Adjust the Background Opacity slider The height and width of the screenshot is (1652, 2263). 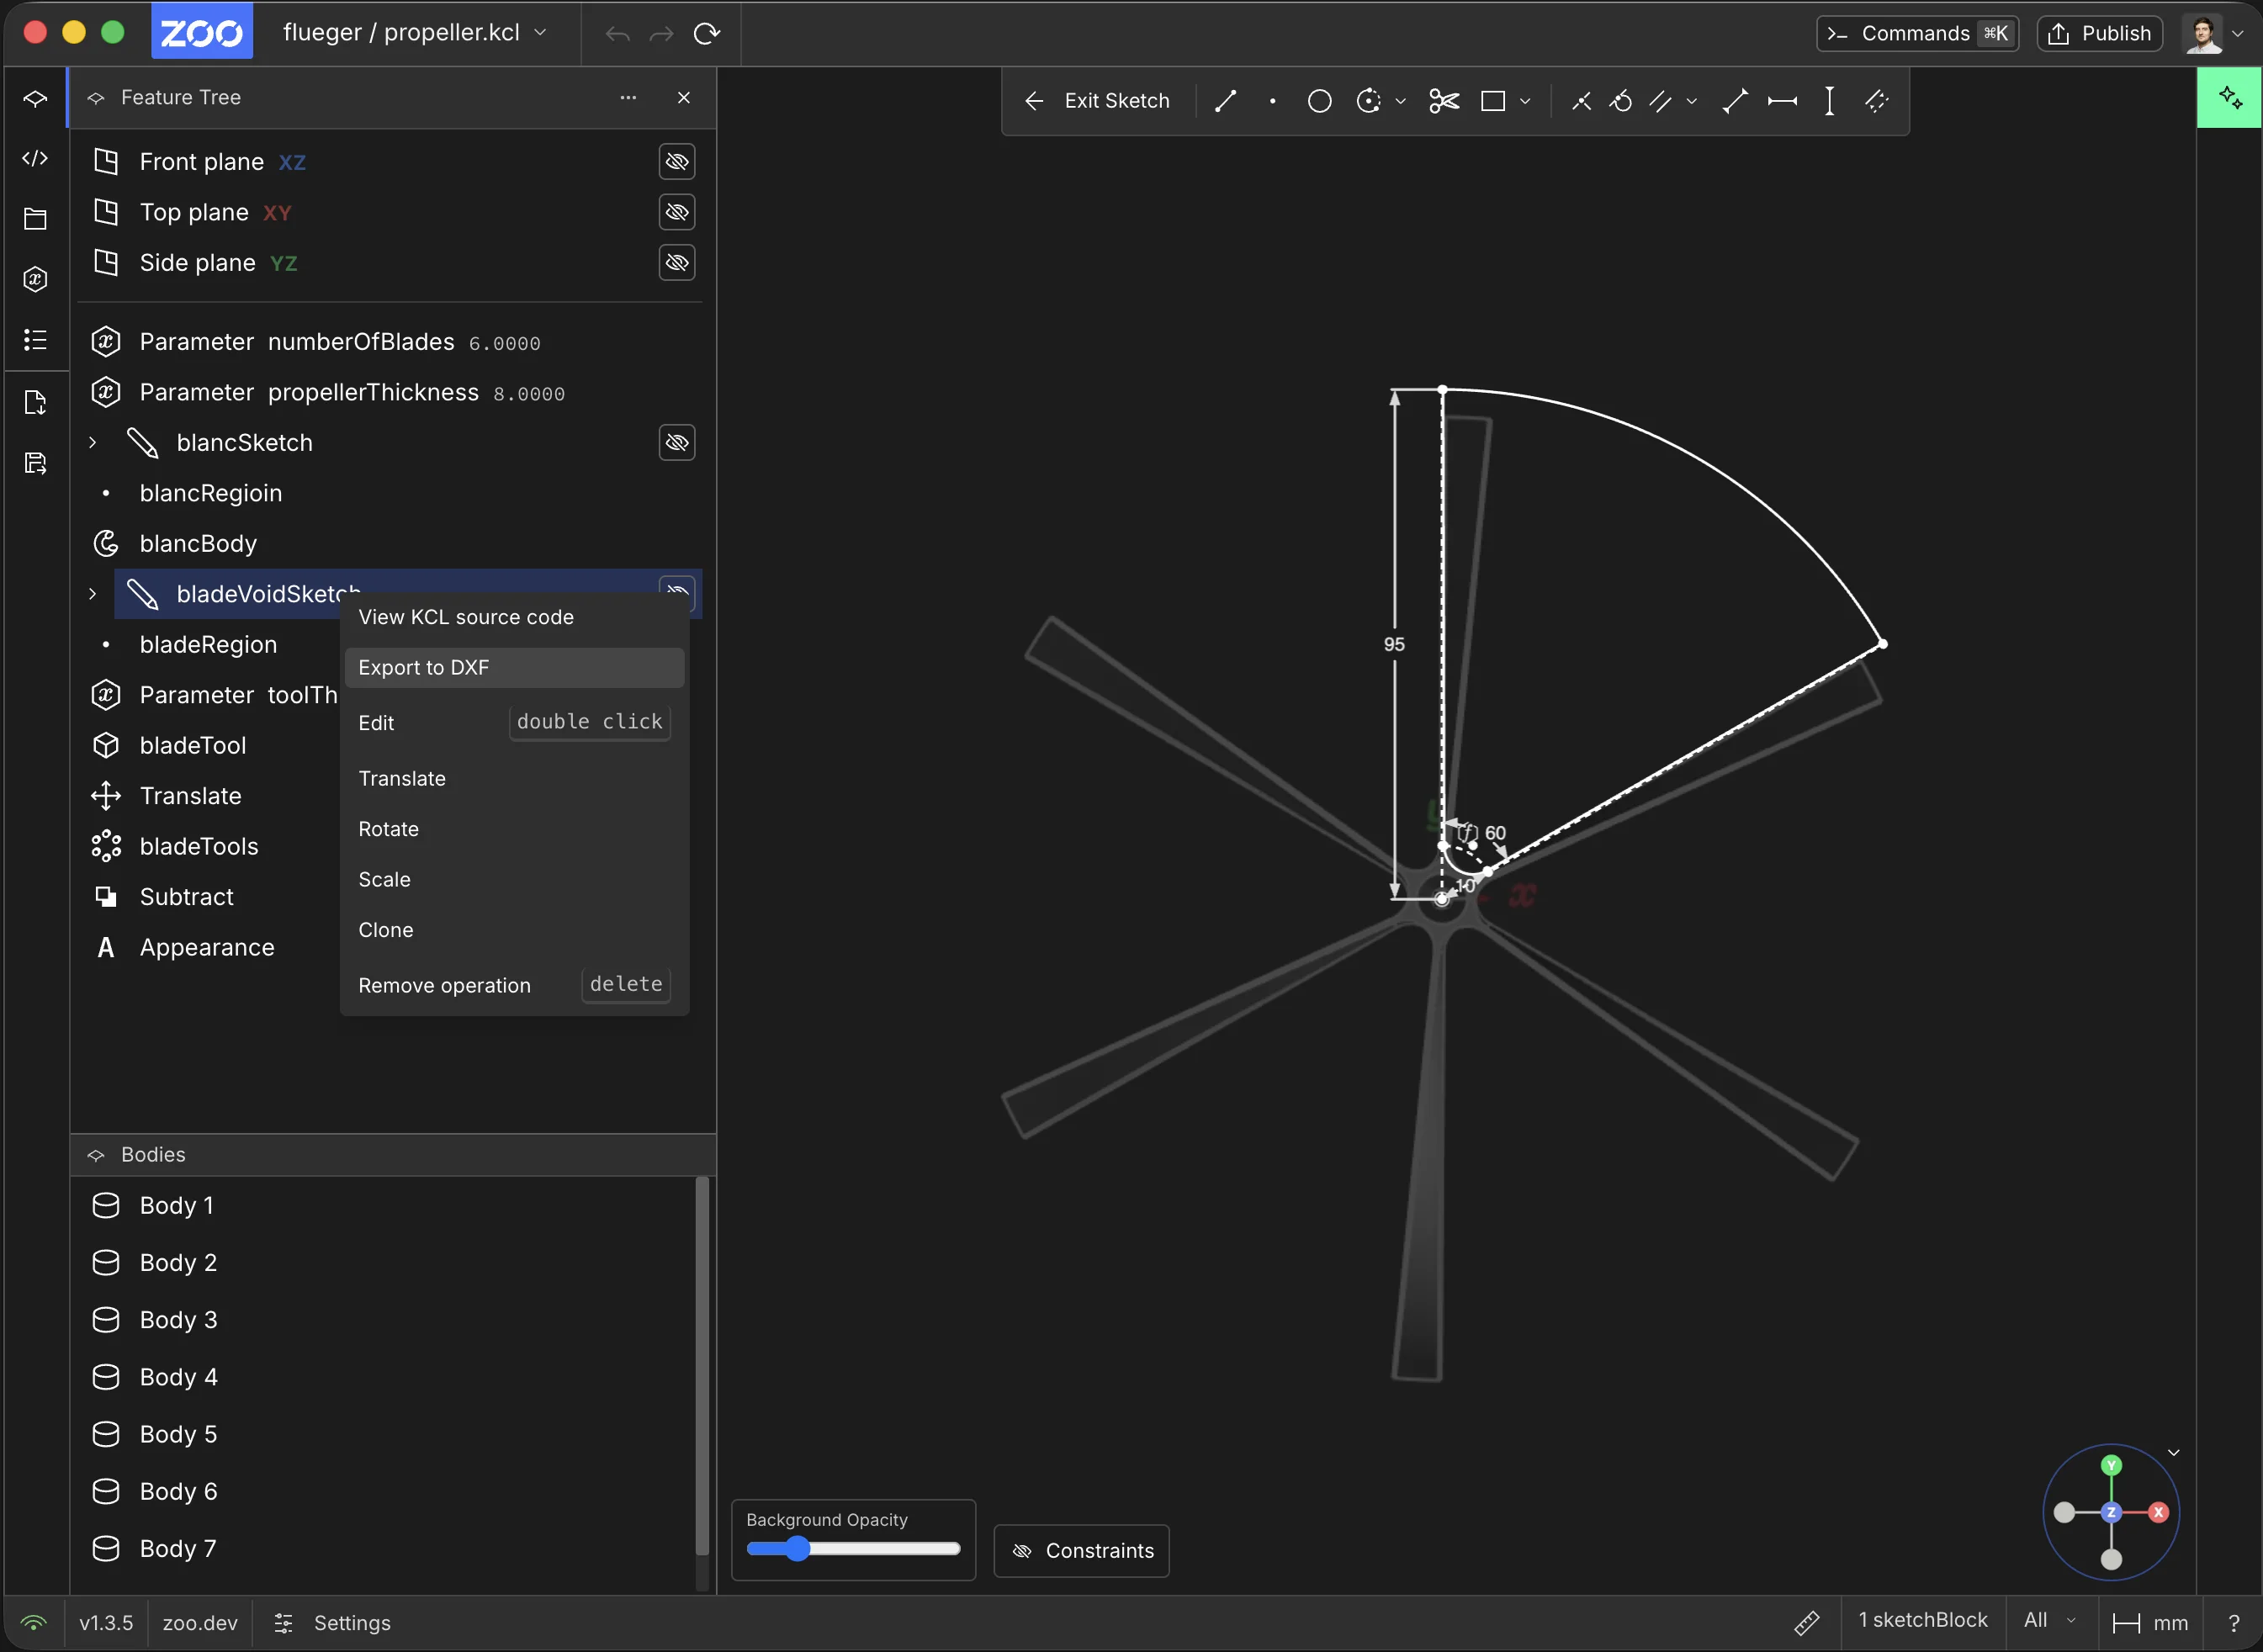(853, 1549)
